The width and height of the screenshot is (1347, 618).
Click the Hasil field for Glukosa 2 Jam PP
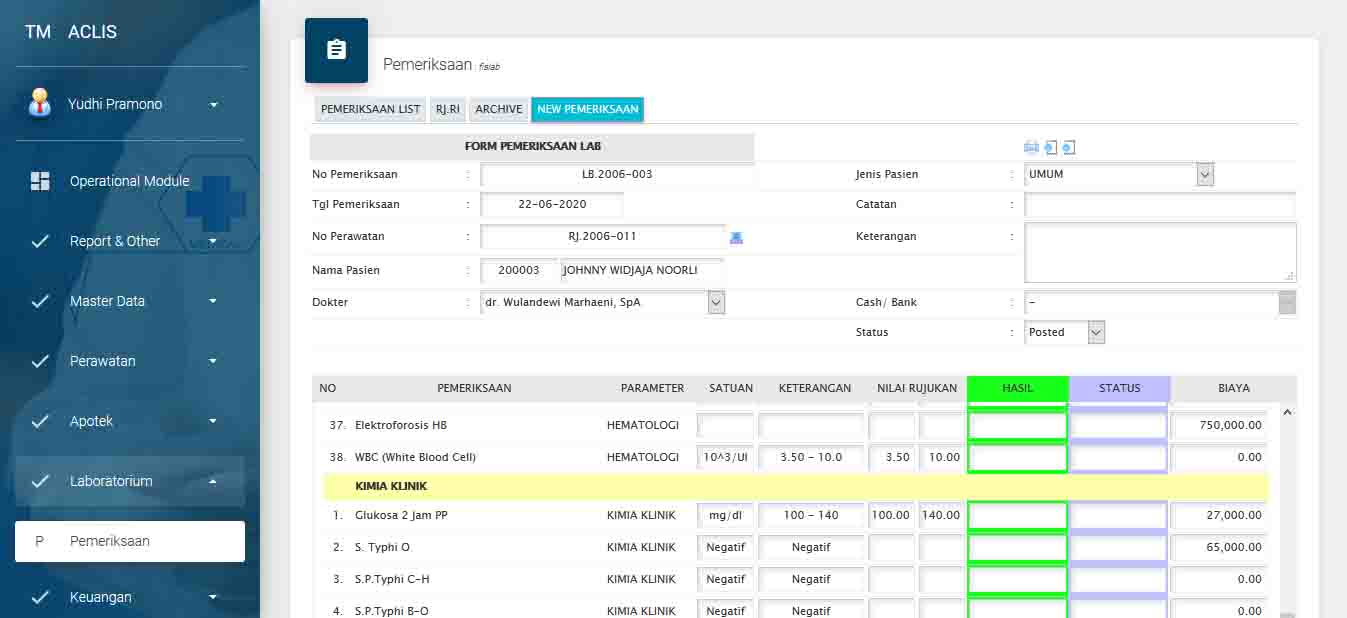[x=1017, y=516]
